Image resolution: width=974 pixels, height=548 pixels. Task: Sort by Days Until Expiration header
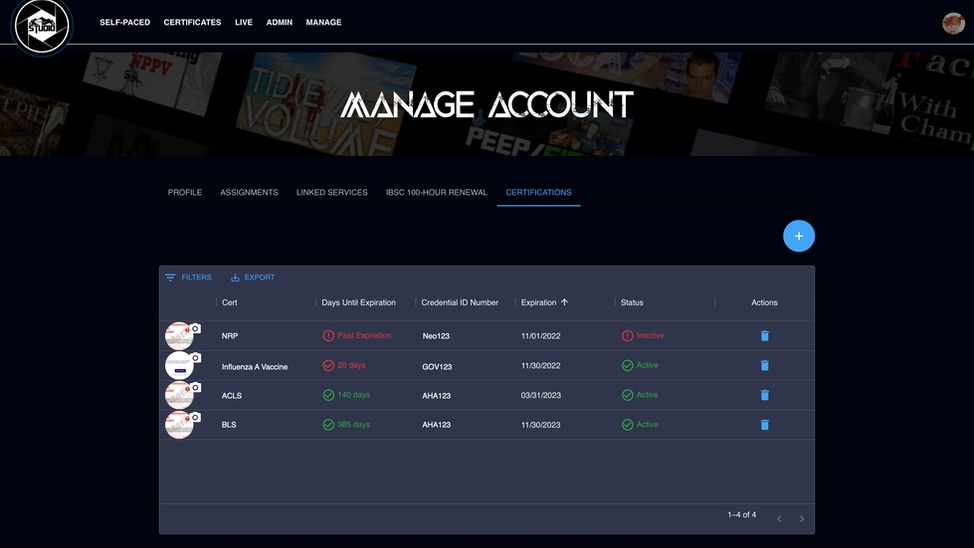click(x=358, y=303)
